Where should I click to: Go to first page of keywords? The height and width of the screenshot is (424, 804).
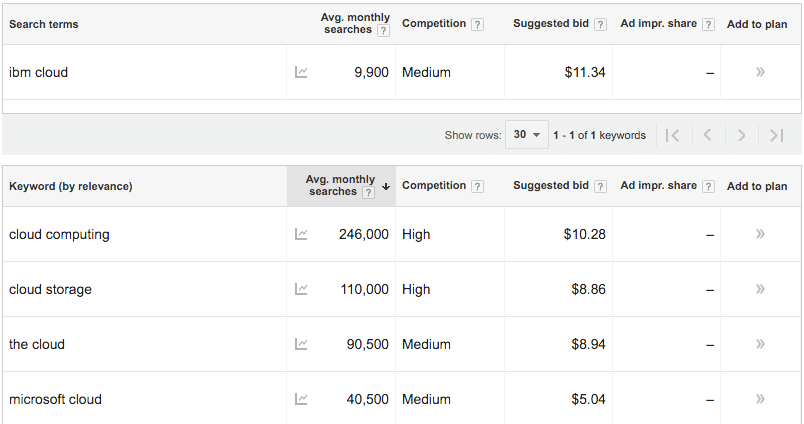673,135
